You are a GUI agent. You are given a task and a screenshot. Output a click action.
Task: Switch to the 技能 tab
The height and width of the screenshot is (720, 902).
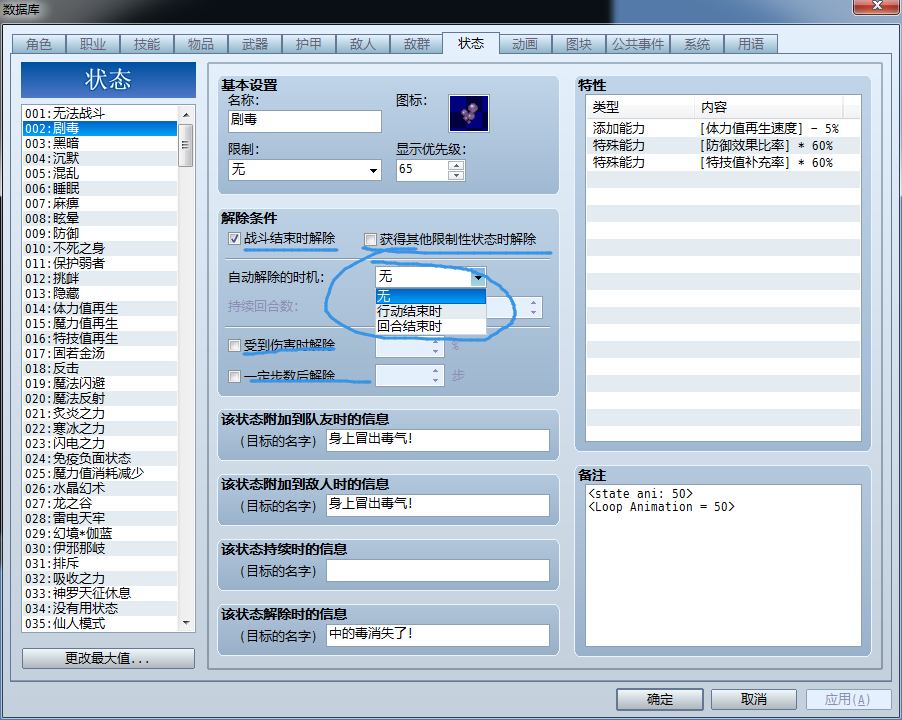click(147, 44)
